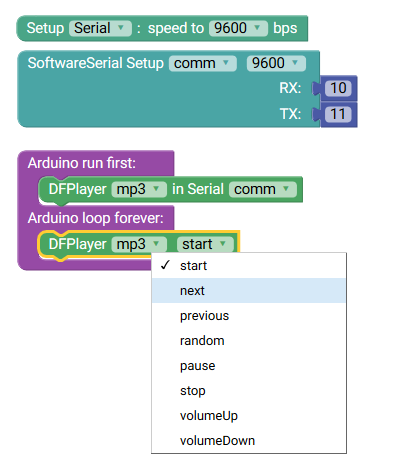Select 'volumeUp' in the dropdown
The image size is (394, 467).
[249, 415]
